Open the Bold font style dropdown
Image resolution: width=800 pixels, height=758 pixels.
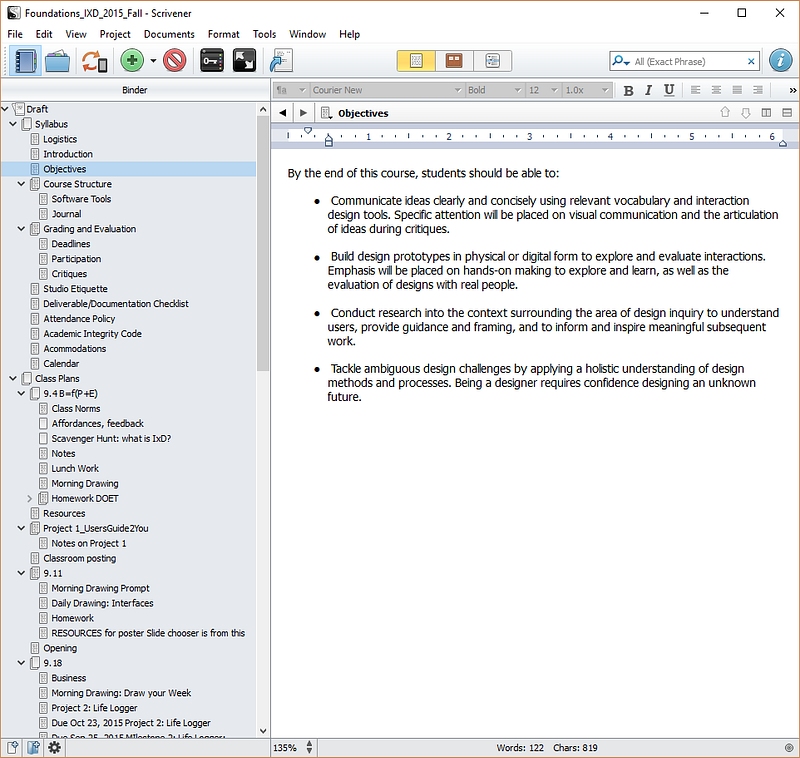(494, 90)
